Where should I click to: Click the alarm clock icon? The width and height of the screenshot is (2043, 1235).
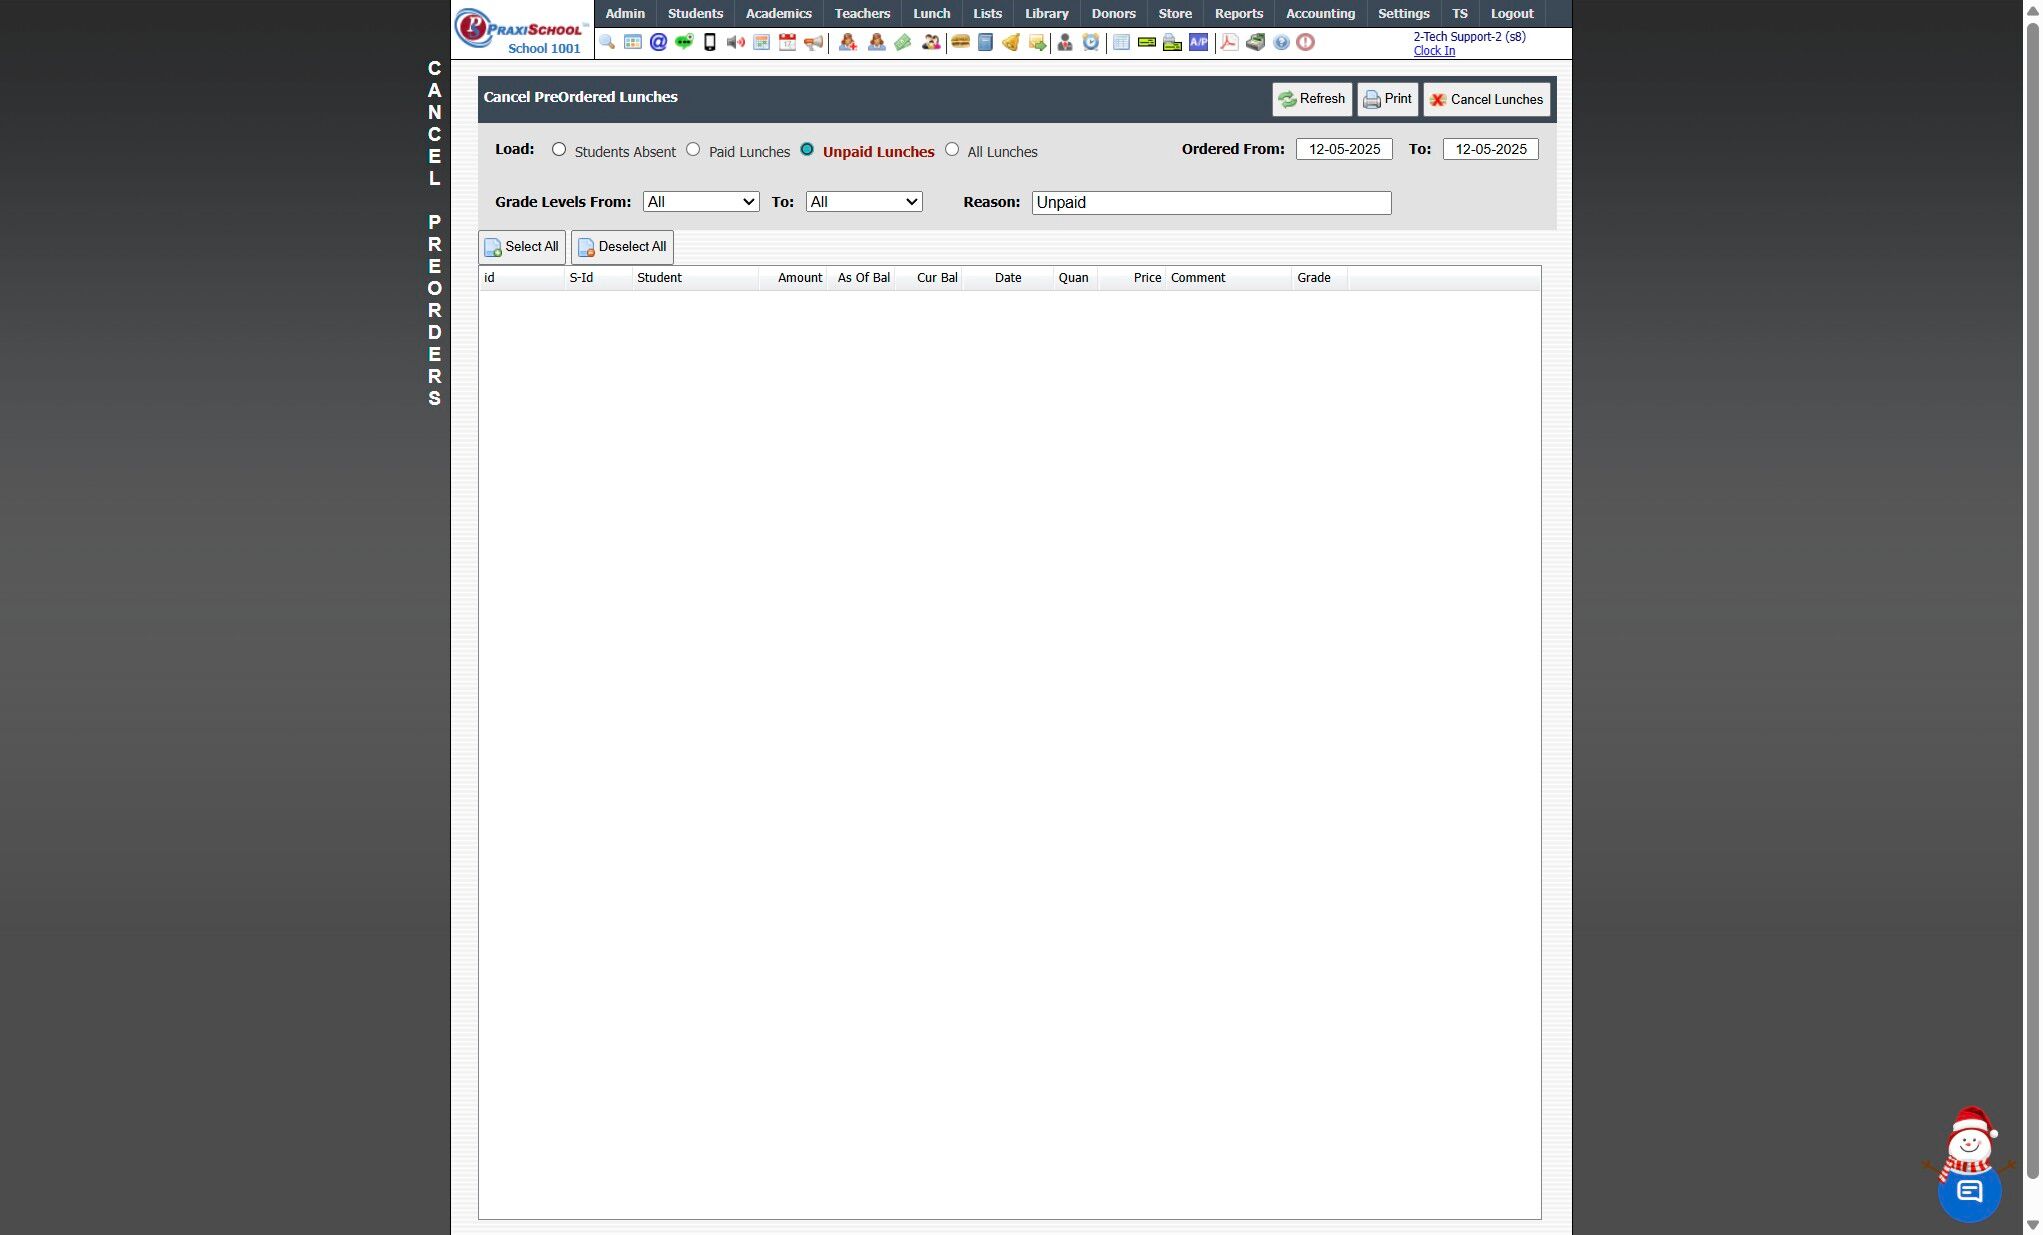(1091, 42)
